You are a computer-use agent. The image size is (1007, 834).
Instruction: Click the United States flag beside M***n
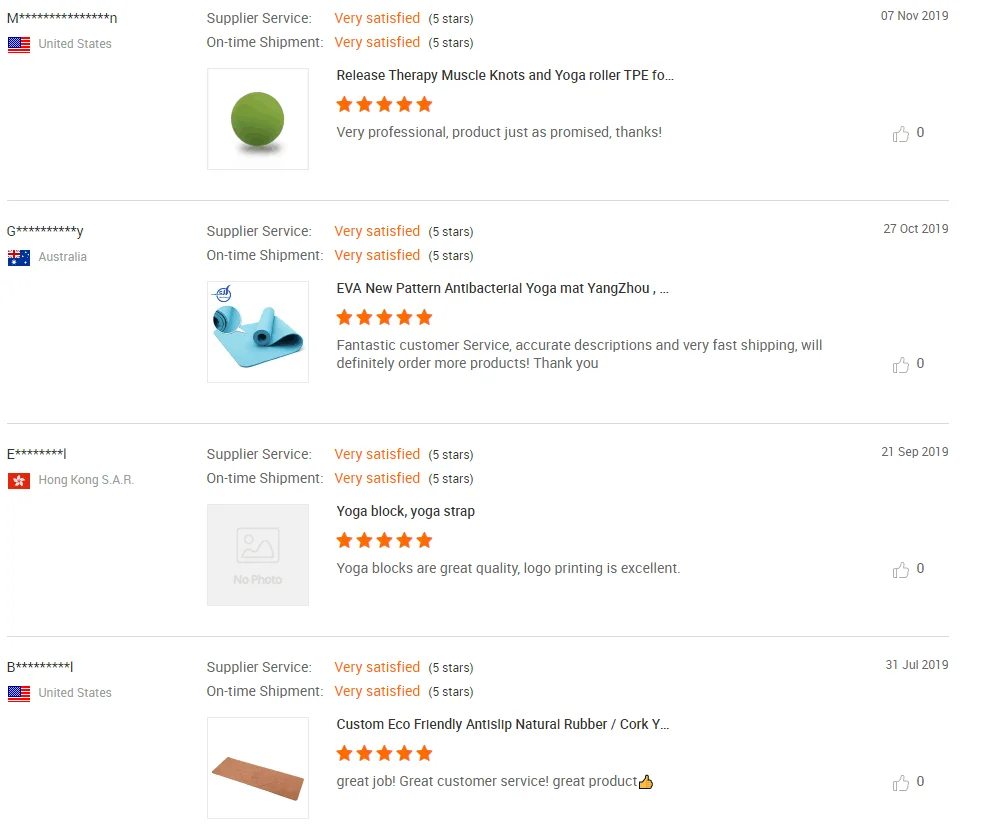[19, 44]
